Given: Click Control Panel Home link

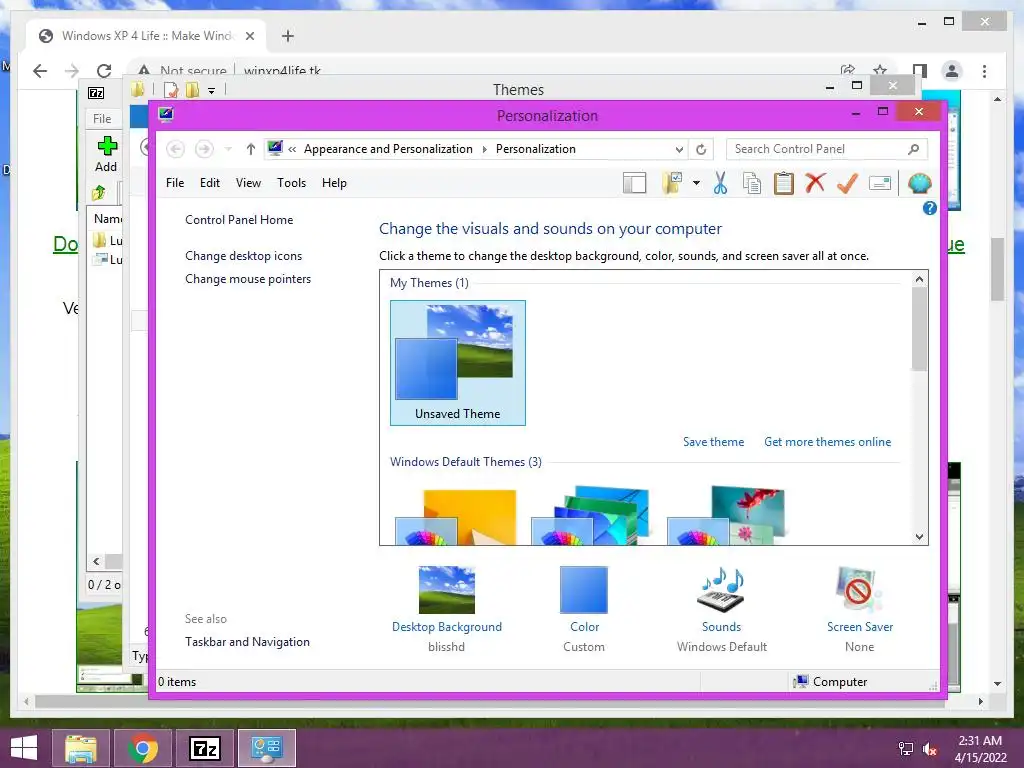Looking at the screenshot, I should (239, 220).
